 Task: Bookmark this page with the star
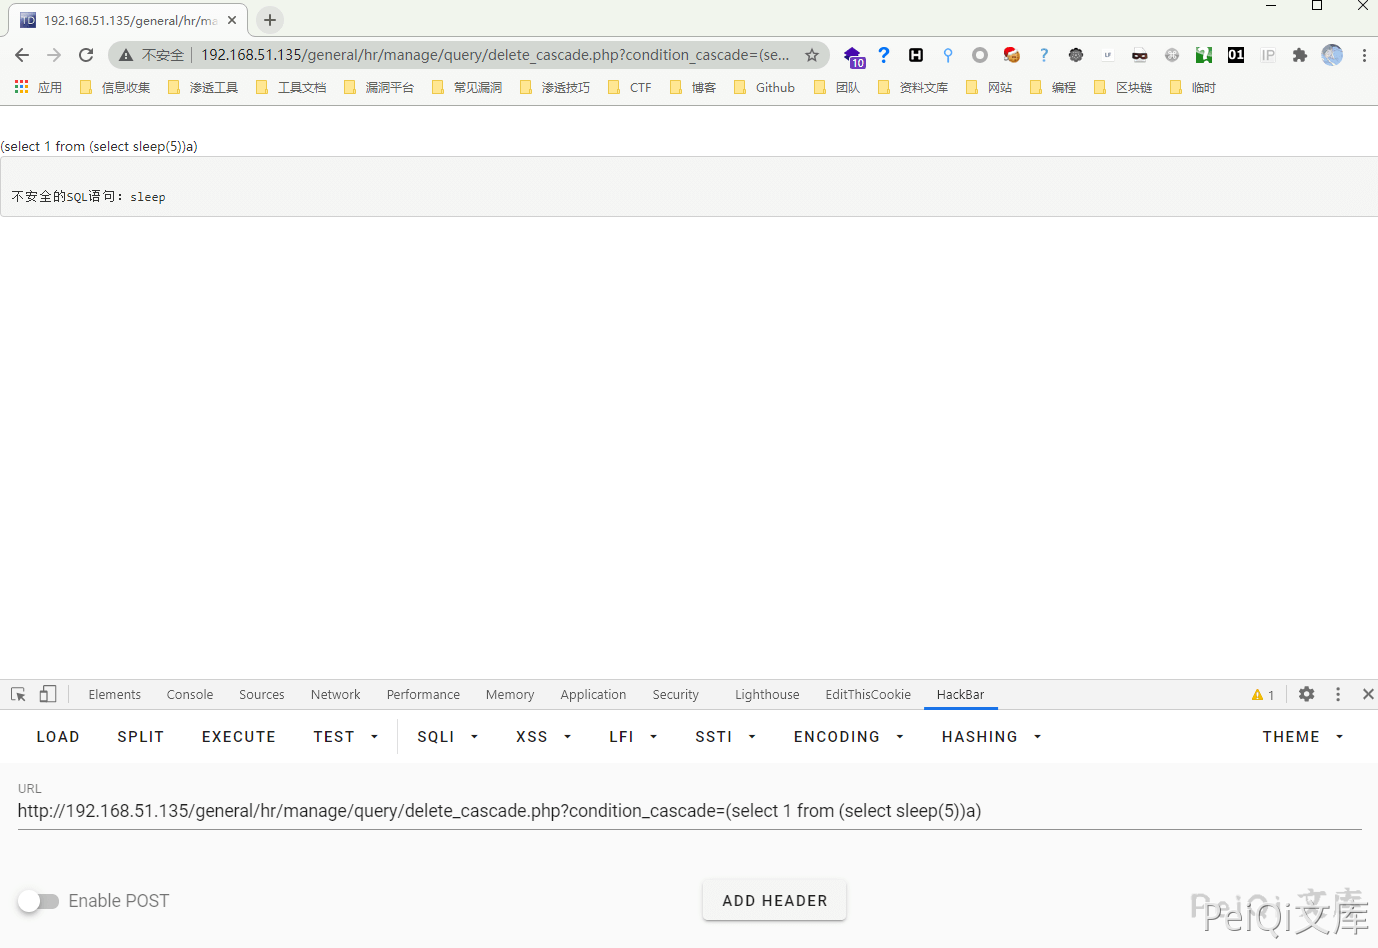812,55
